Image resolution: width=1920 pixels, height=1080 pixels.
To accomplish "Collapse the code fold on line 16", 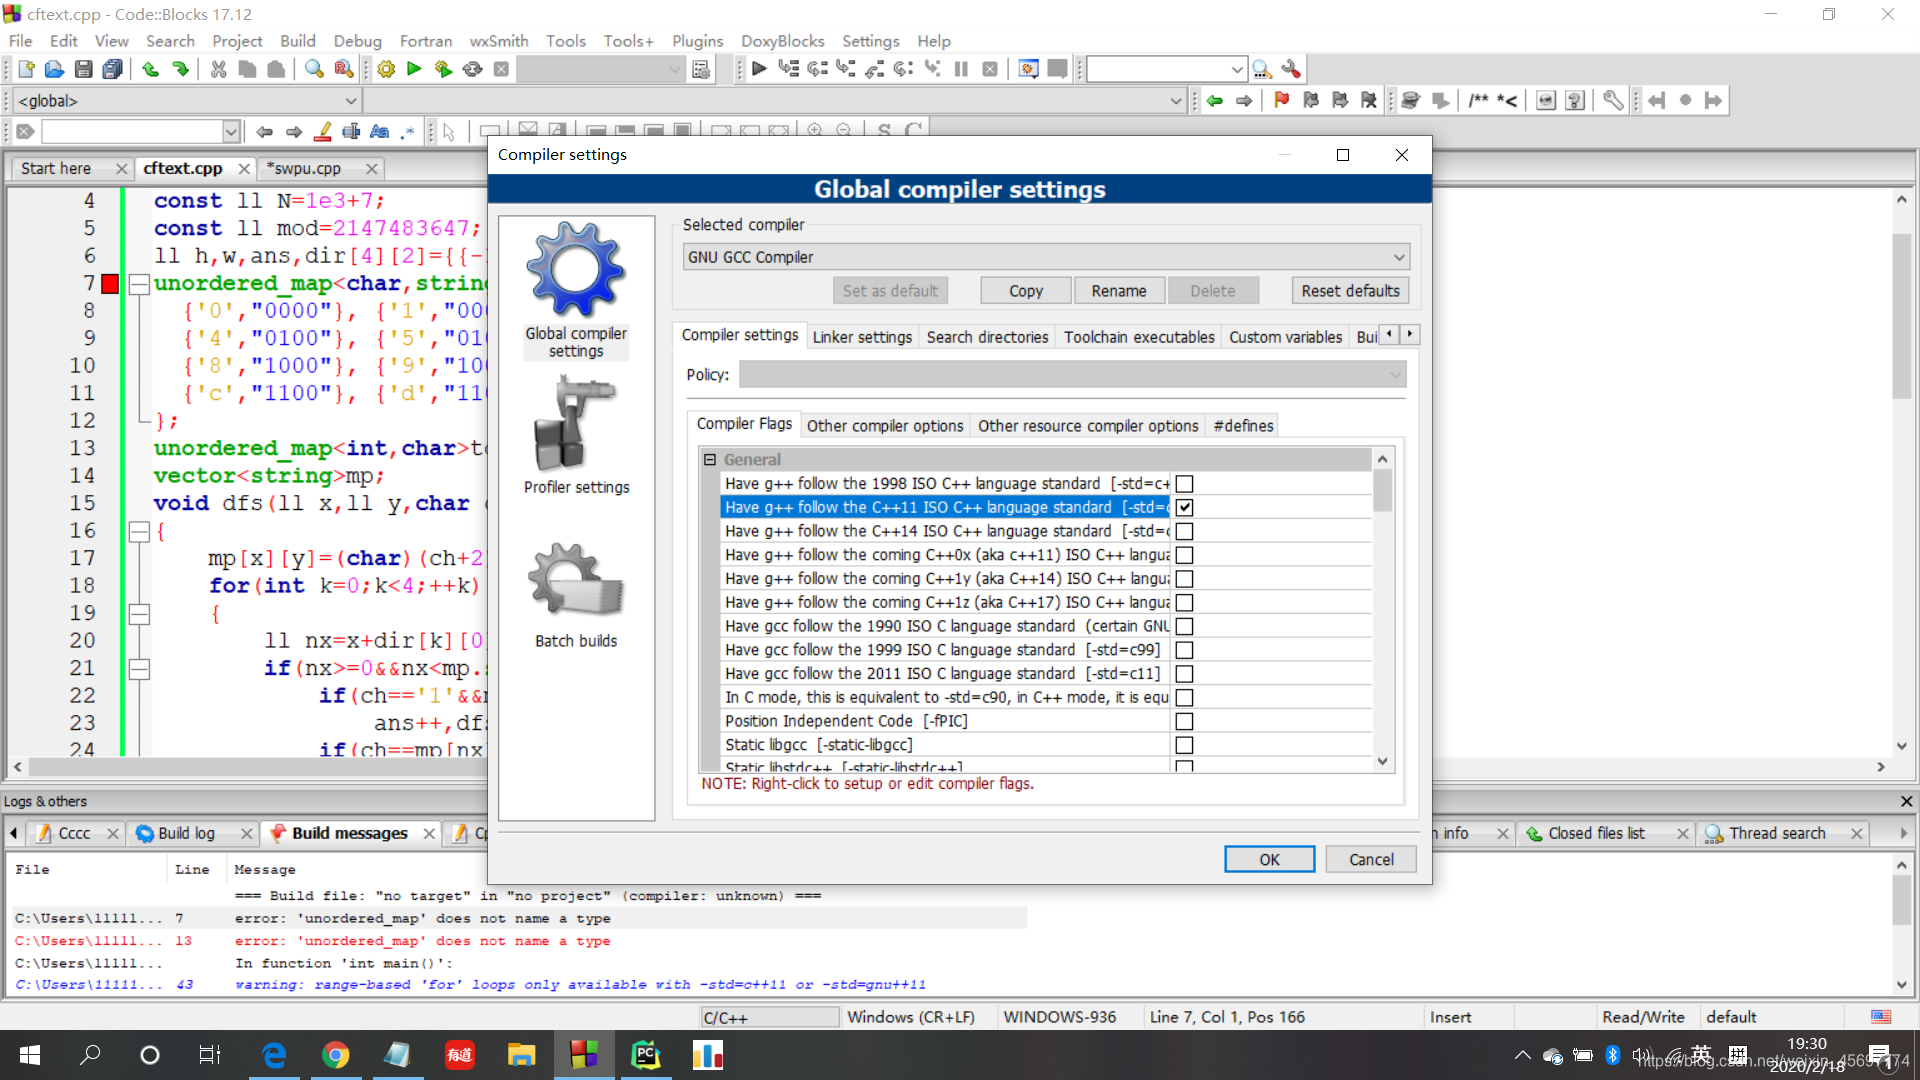I will click(139, 531).
